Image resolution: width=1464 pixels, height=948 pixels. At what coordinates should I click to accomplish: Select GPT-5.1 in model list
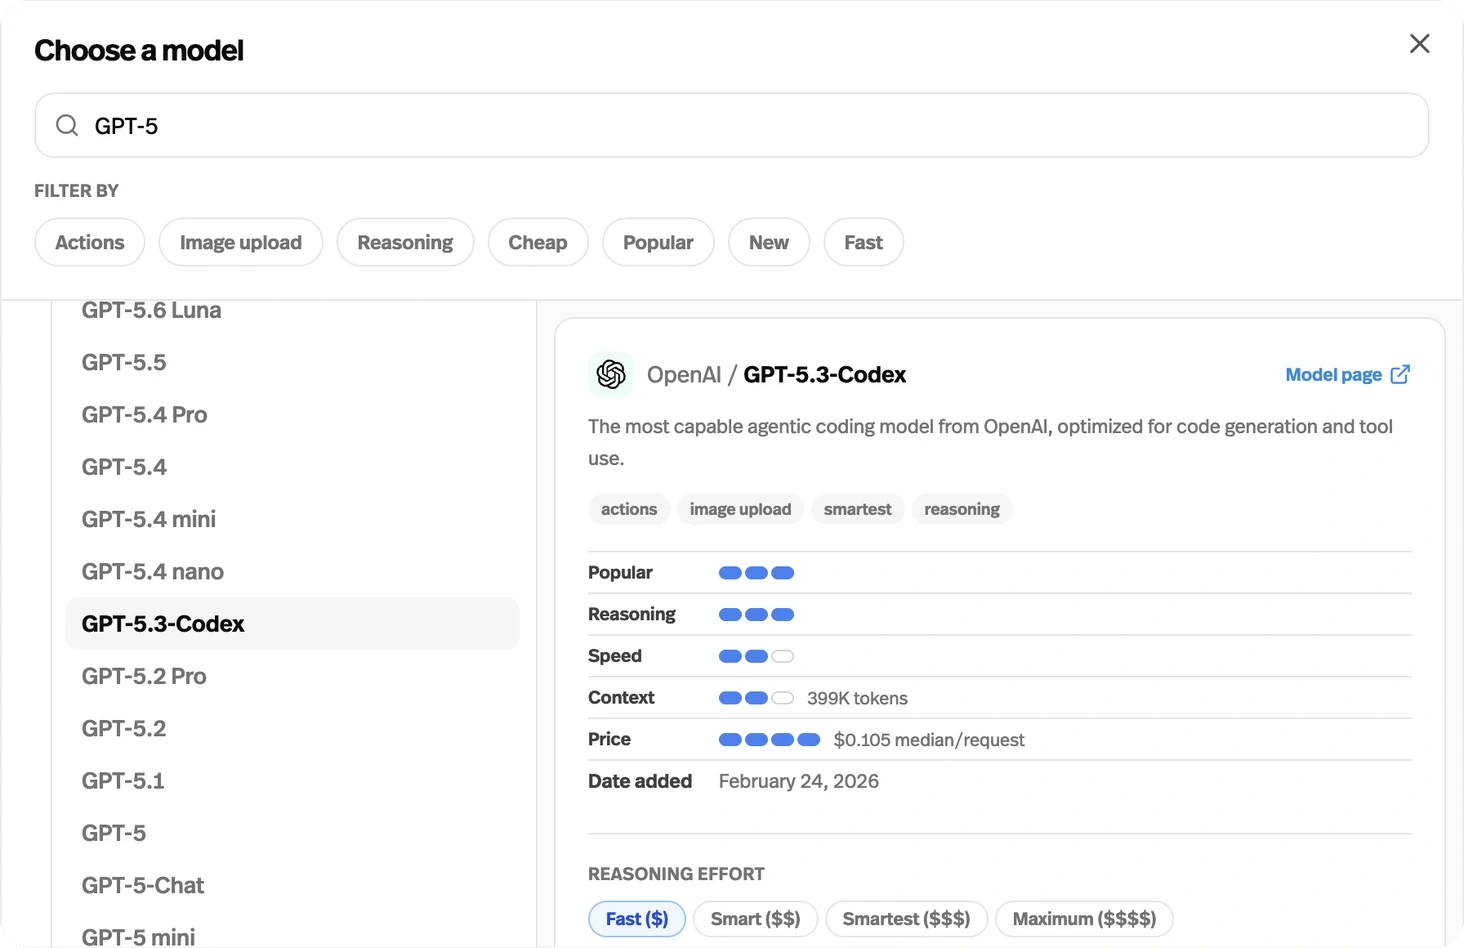pos(292,781)
